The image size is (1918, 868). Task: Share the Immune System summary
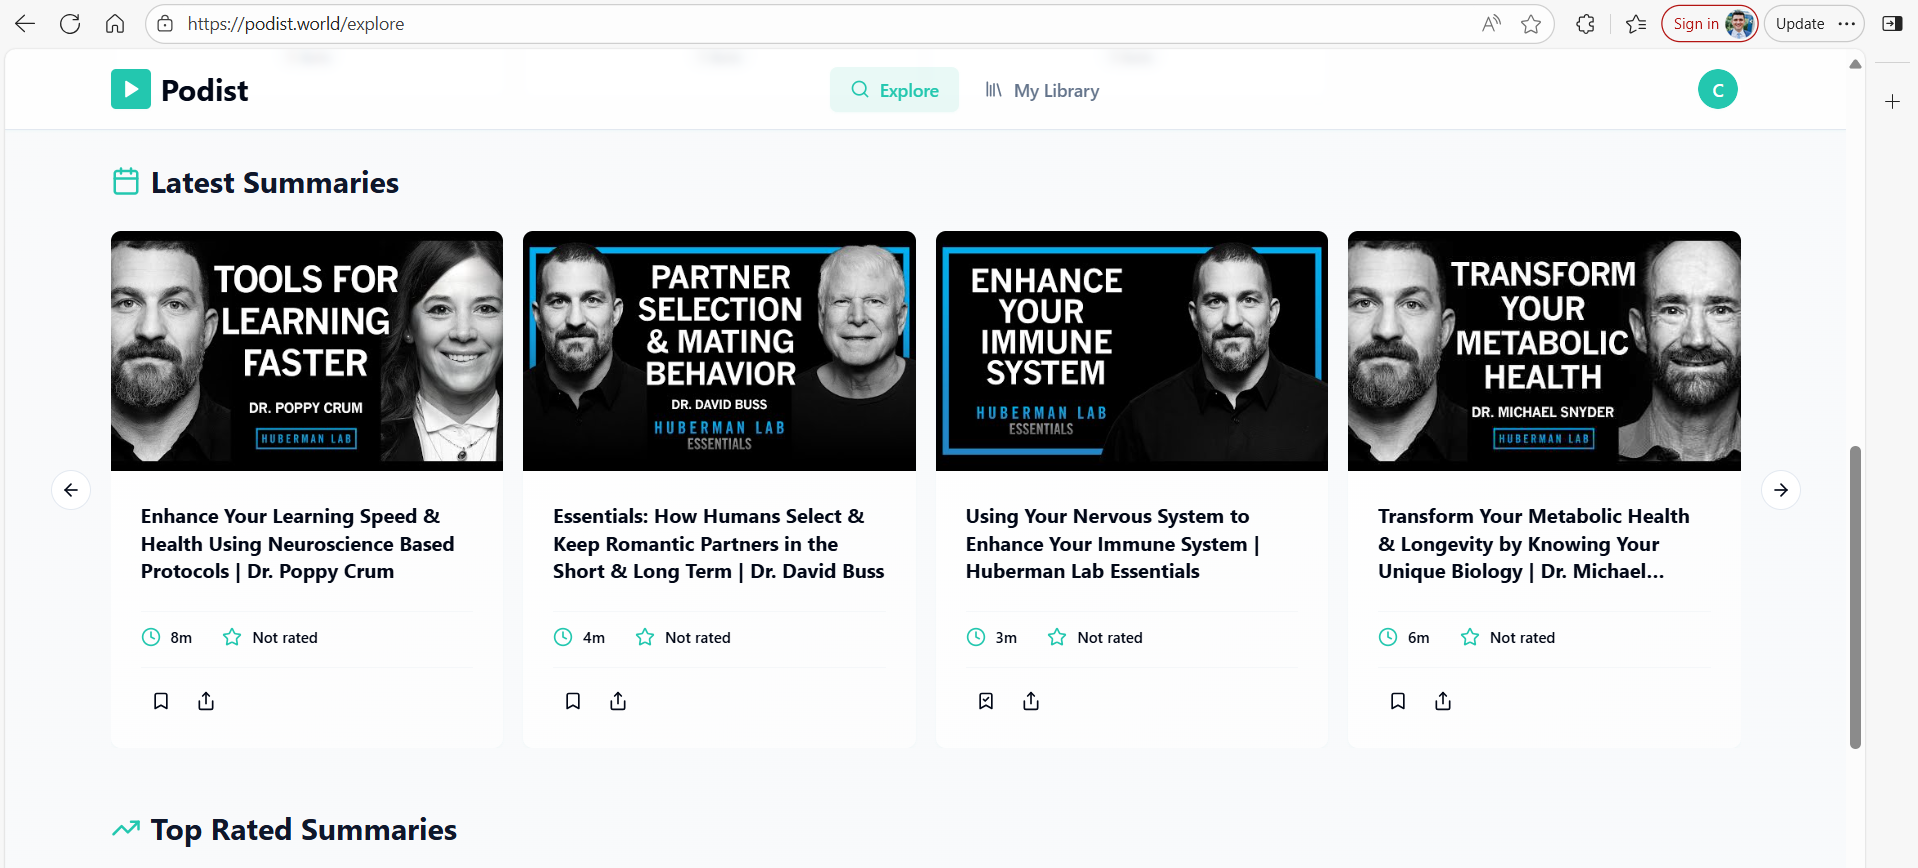tap(1031, 701)
